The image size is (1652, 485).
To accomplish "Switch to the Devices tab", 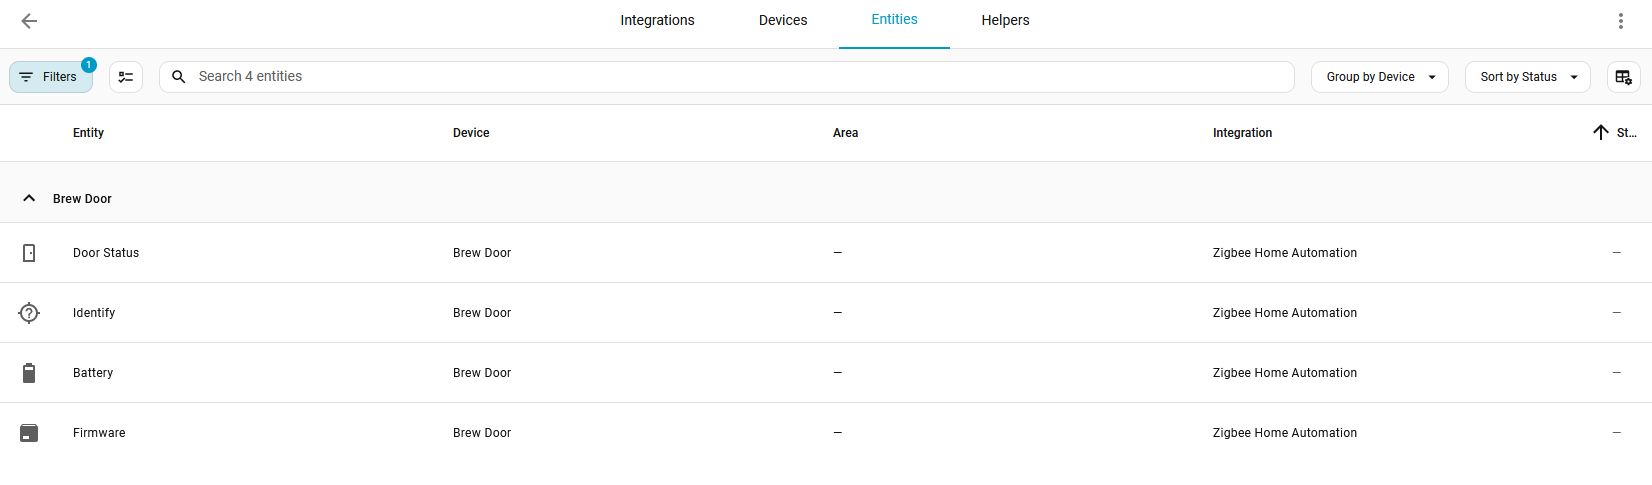I will pyautogui.click(x=783, y=21).
